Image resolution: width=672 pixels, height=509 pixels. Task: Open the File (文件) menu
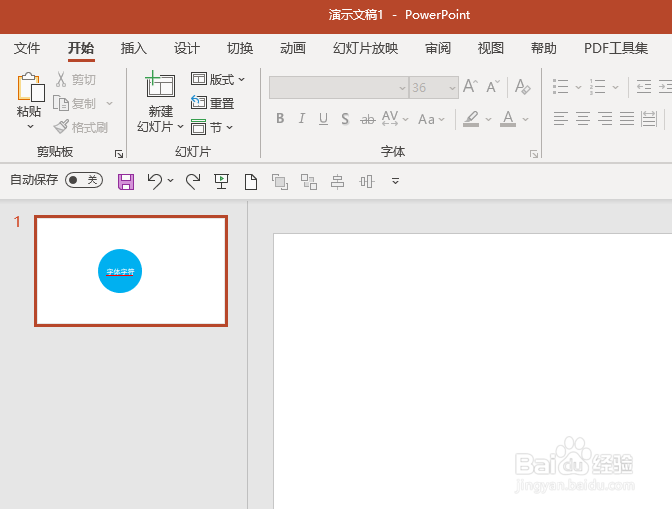click(x=27, y=48)
